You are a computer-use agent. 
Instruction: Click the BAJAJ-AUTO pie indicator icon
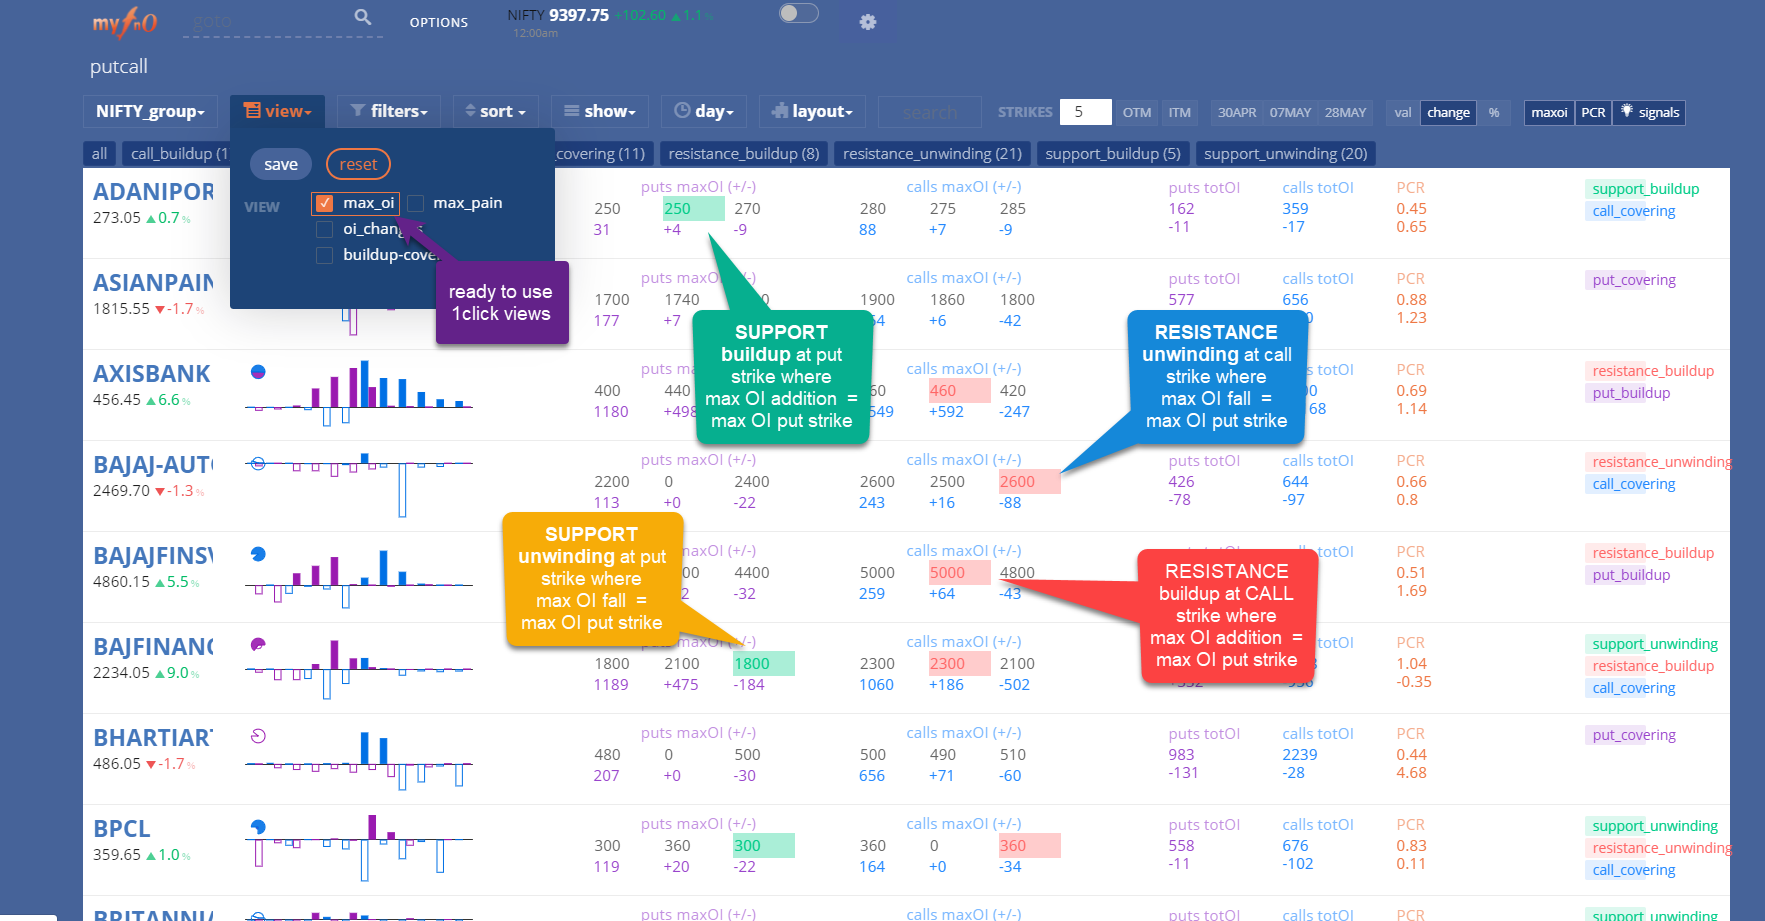tap(258, 463)
